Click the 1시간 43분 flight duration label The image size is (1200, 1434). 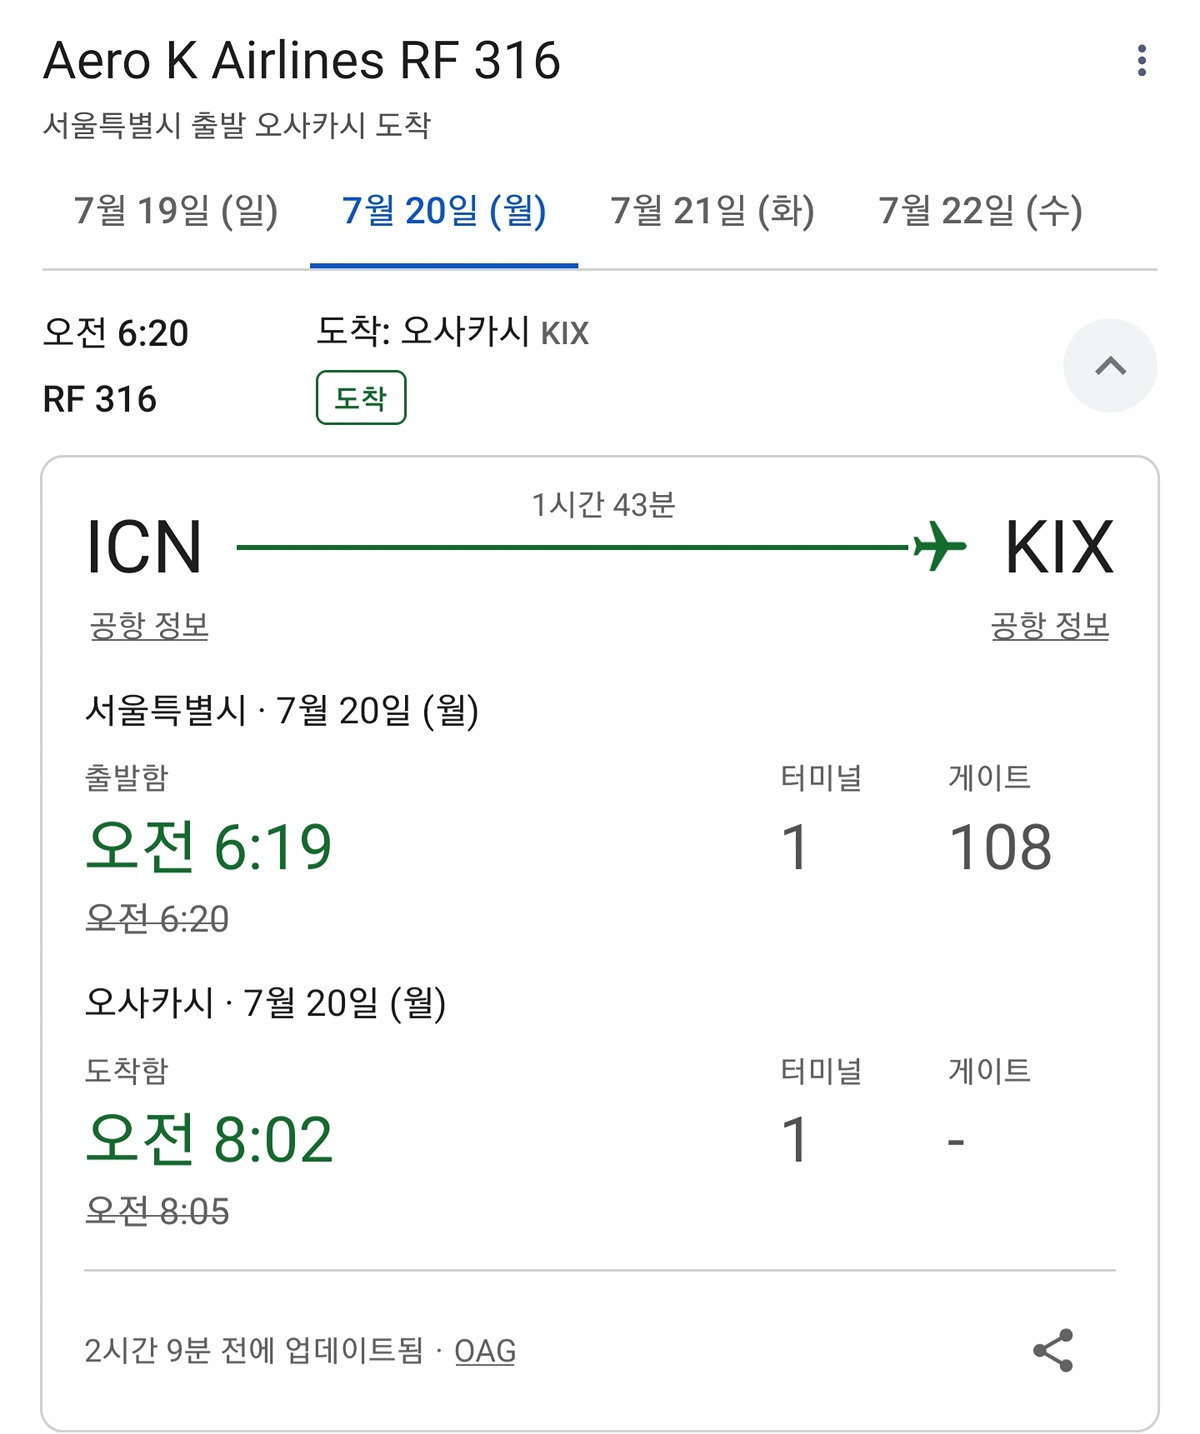click(603, 505)
